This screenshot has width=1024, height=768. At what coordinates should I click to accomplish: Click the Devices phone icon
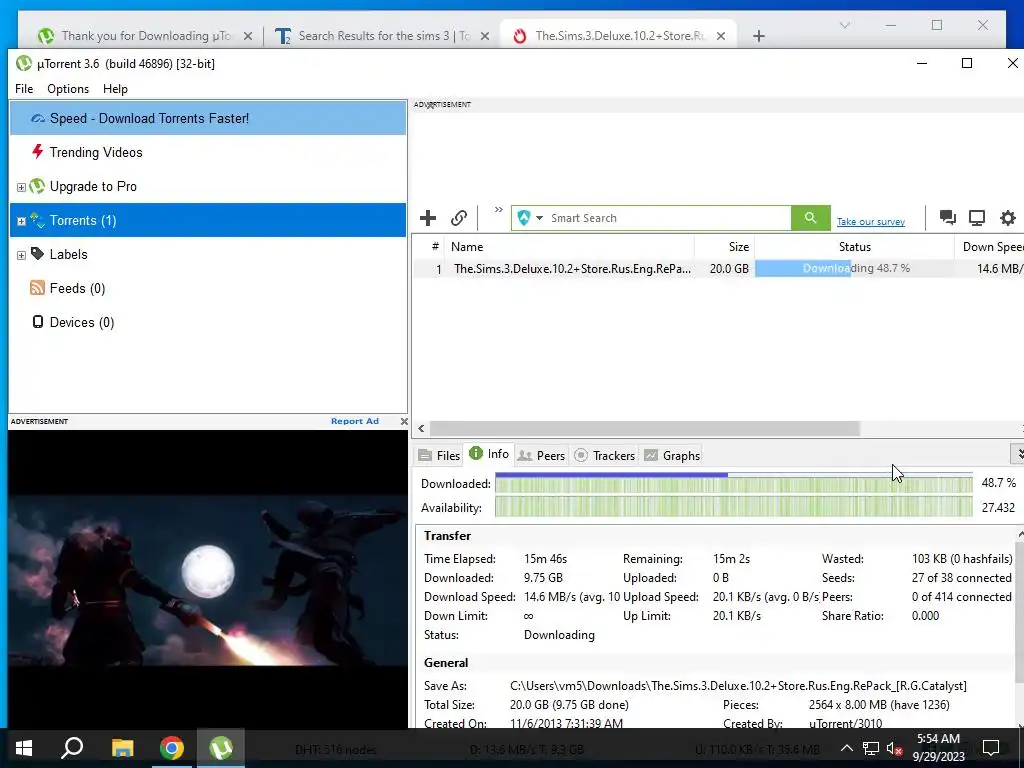[38, 322]
